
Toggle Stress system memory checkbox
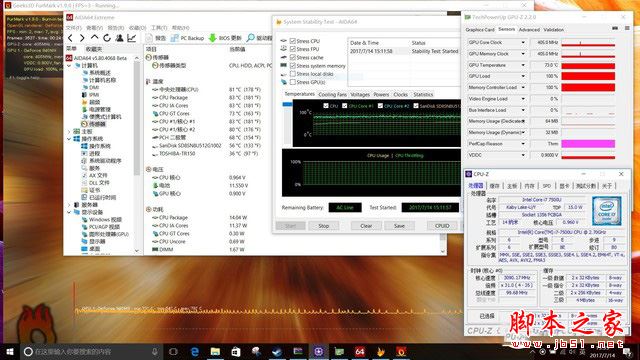coord(293,65)
